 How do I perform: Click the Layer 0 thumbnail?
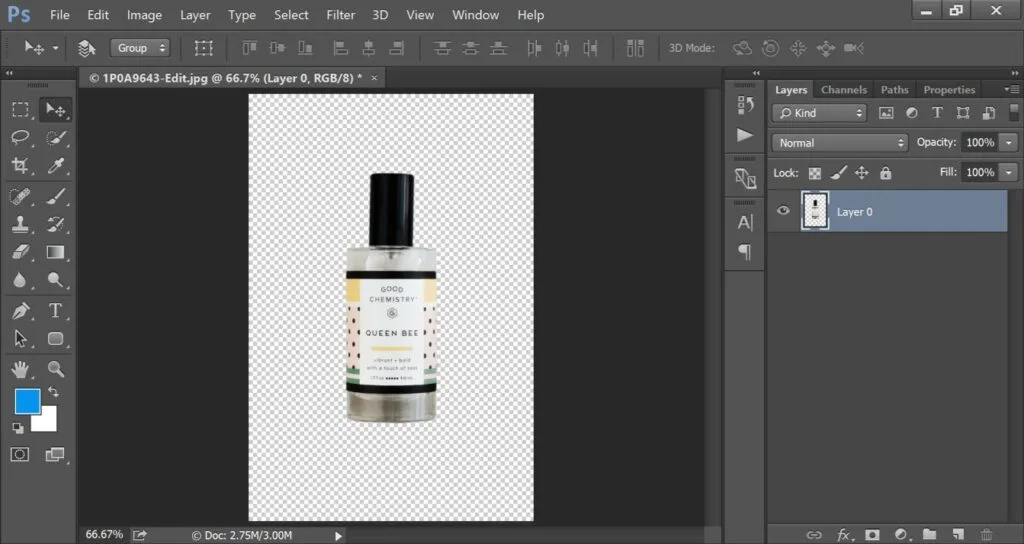click(x=815, y=211)
